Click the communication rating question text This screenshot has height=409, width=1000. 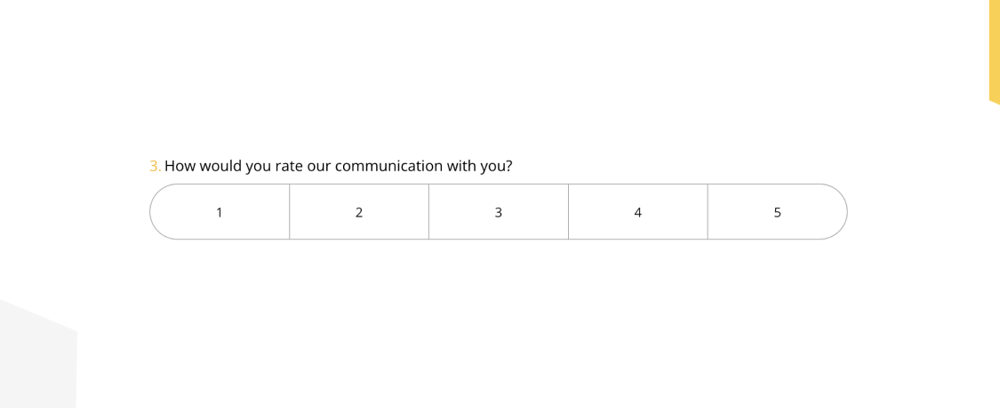[338, 166]
